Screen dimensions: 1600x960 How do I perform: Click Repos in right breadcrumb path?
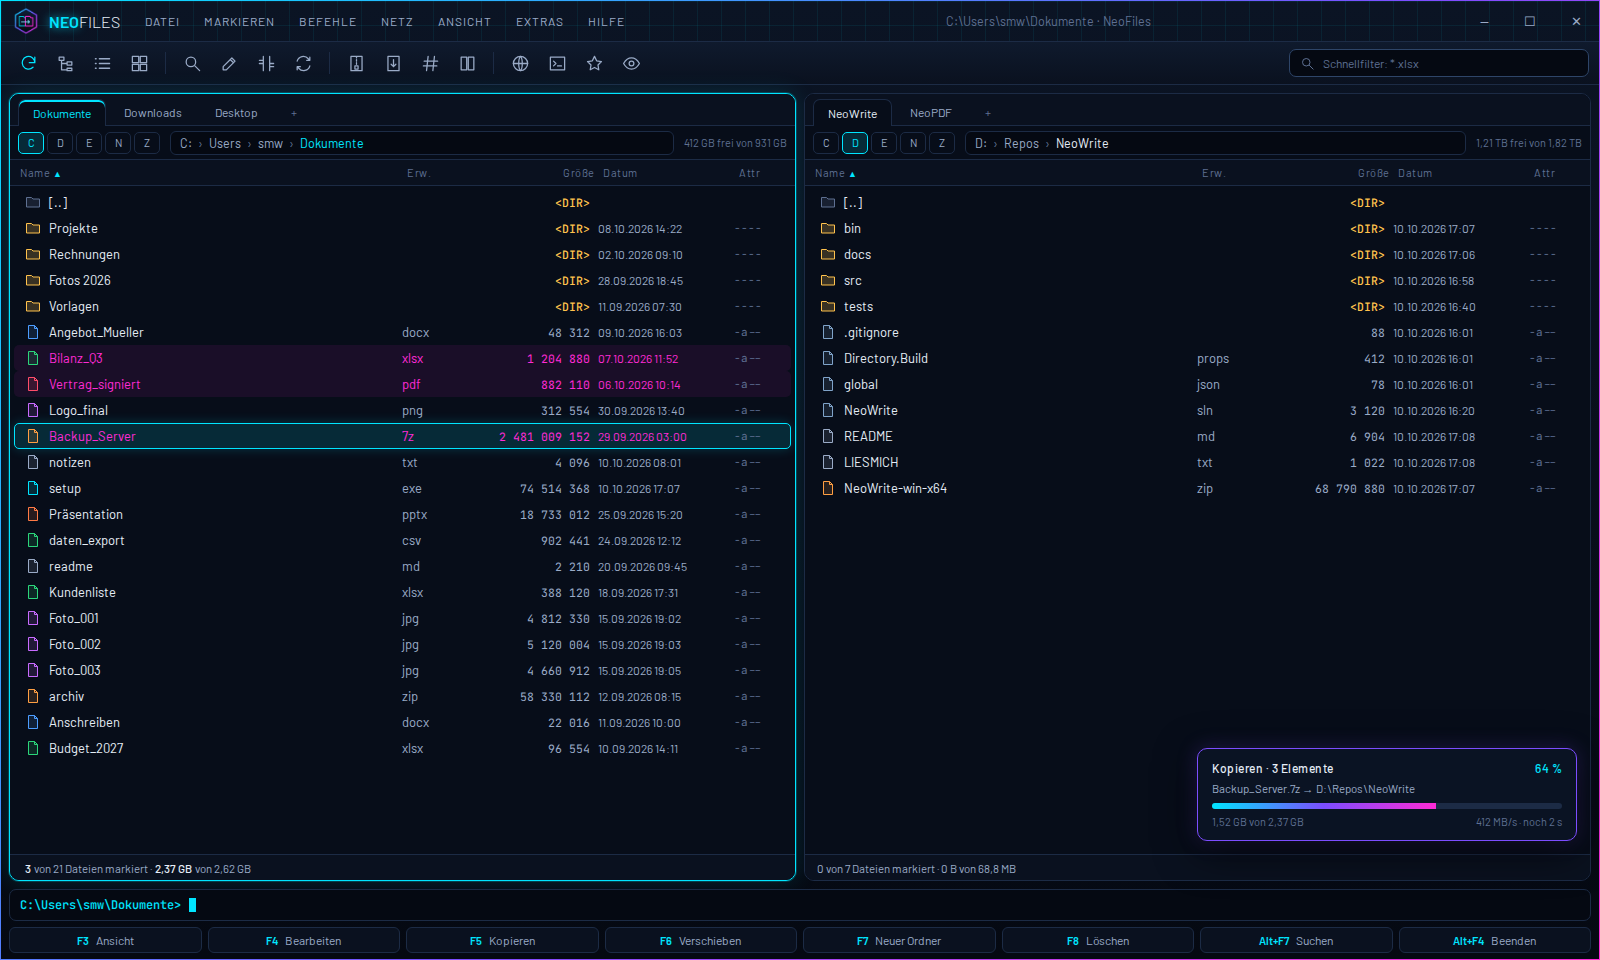1021,144
